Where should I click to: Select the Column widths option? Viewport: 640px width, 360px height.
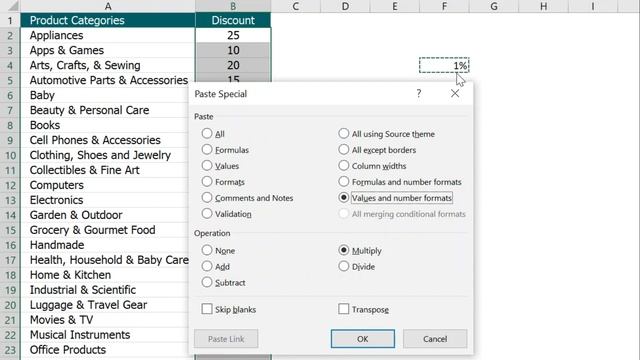pos(372,166)
